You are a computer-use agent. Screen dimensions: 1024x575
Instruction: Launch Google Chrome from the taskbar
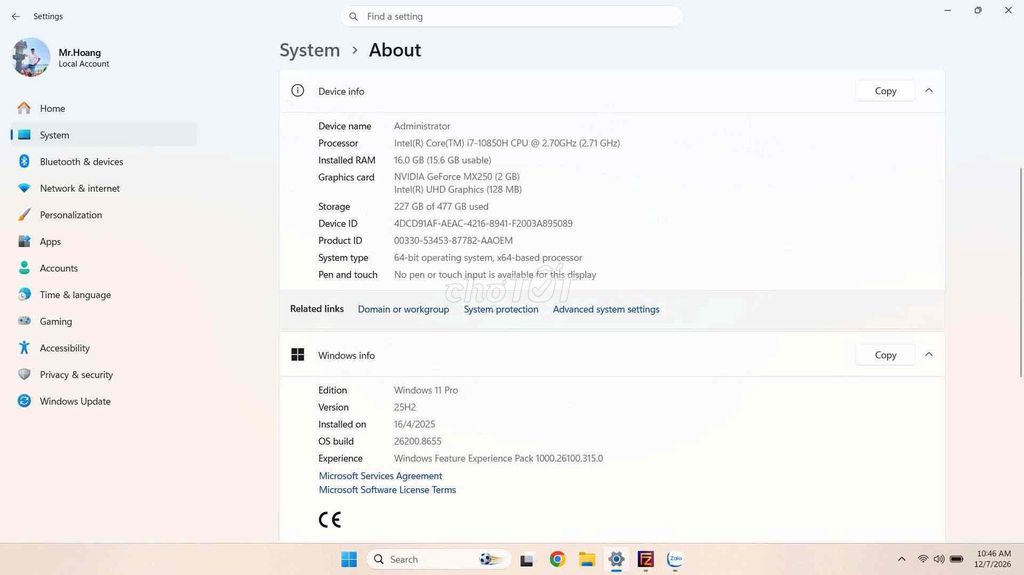557,559
